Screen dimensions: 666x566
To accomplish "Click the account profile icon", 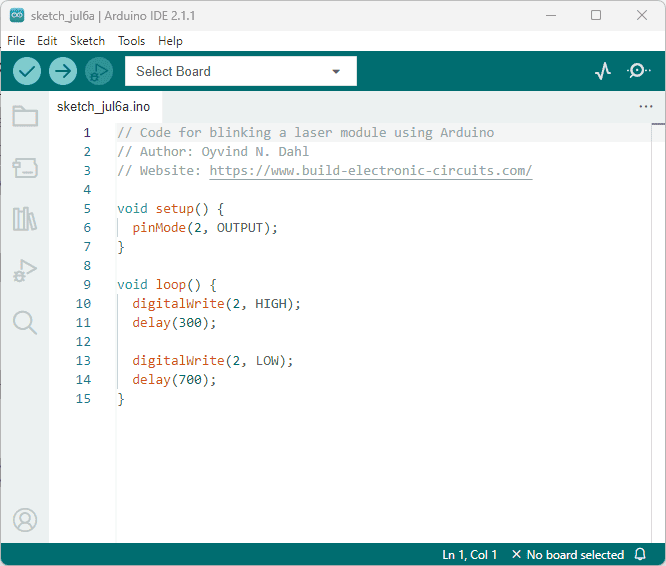I will [x=25, y=520].
